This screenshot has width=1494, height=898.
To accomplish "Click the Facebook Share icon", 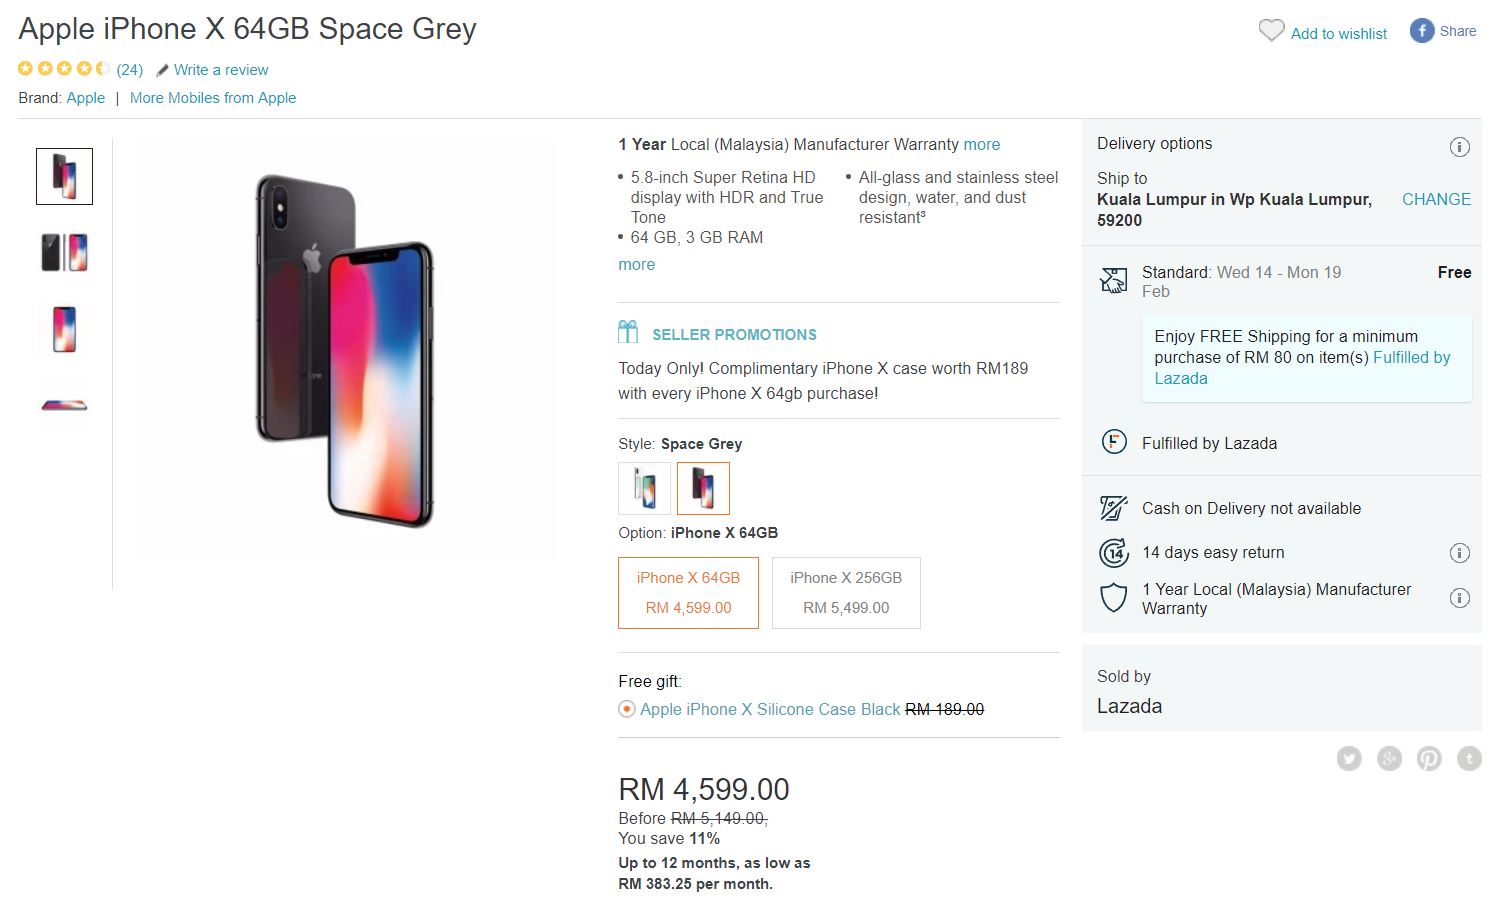I will [1422, 31].
